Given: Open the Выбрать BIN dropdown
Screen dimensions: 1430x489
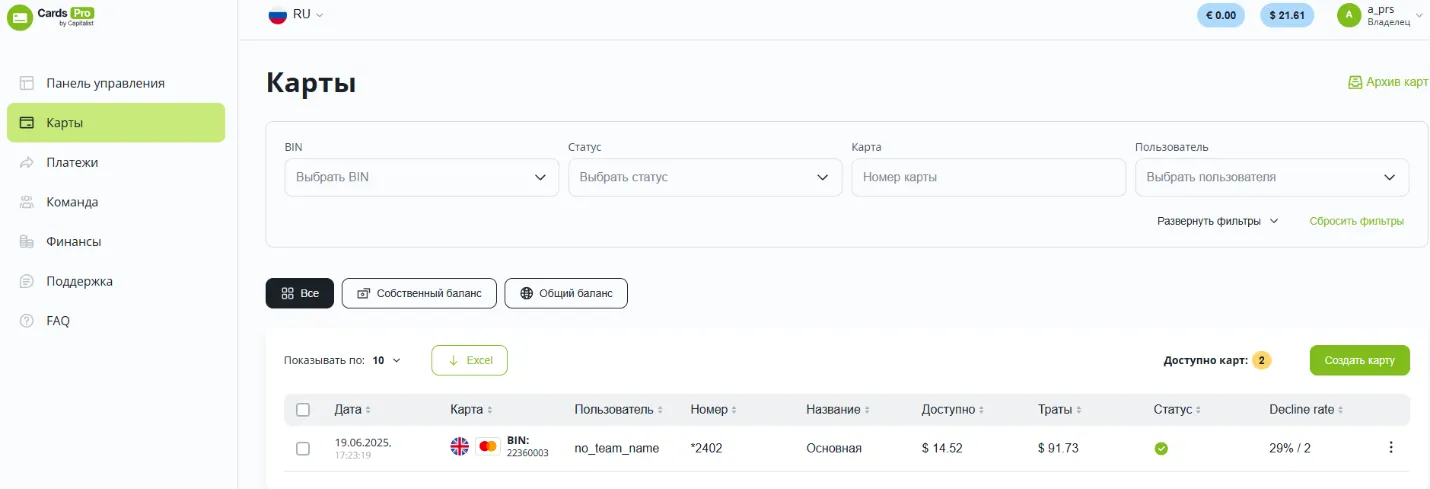Looking at the screenshot, I should click(x=422, y=177).
